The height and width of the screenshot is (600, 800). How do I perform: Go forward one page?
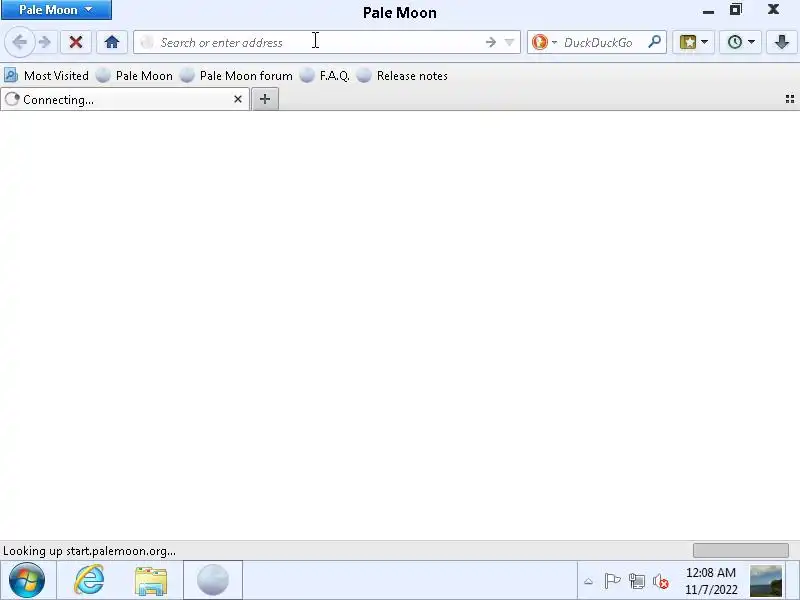[x=44, y=42]
